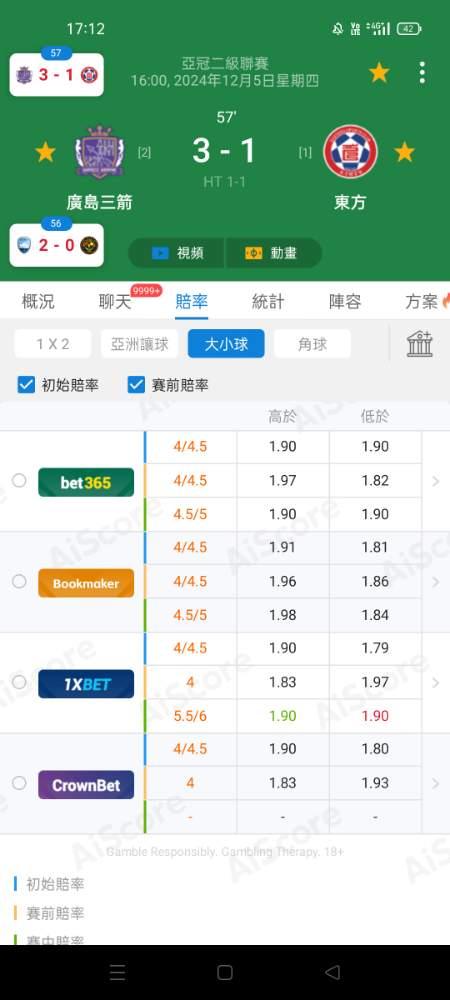
Task: Tap 1XBET live under odds 1.90 in red
Action: pos(375,716)
